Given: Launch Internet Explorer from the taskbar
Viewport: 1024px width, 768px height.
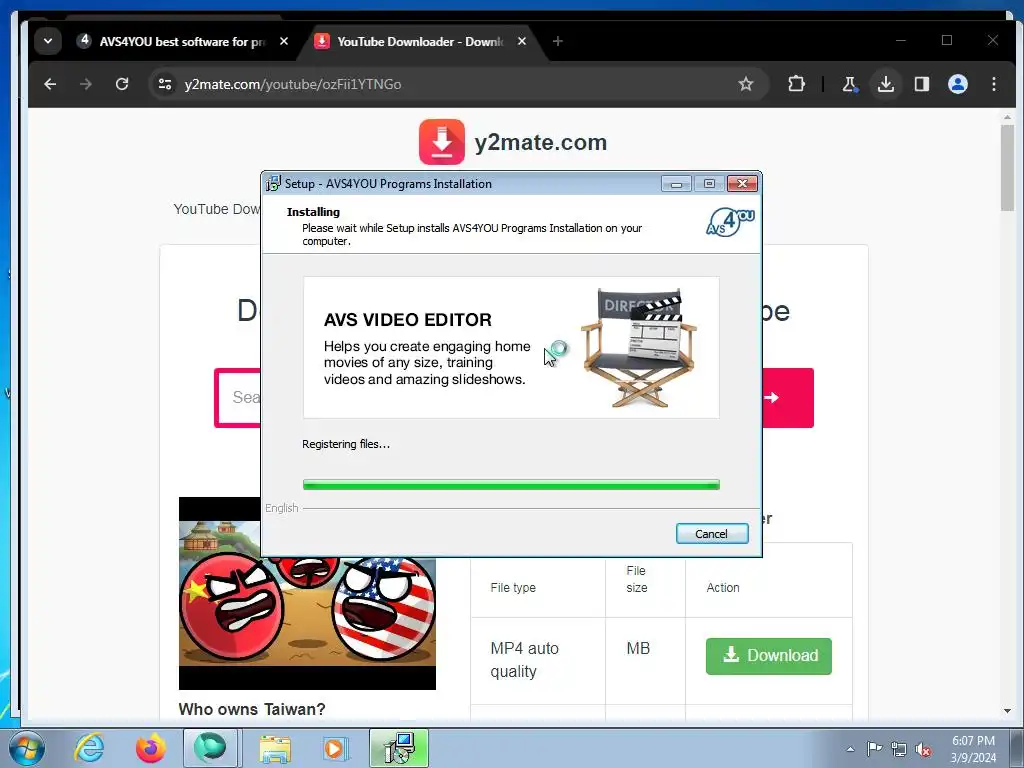Looking at the screenshot, I should click(89, 748).
